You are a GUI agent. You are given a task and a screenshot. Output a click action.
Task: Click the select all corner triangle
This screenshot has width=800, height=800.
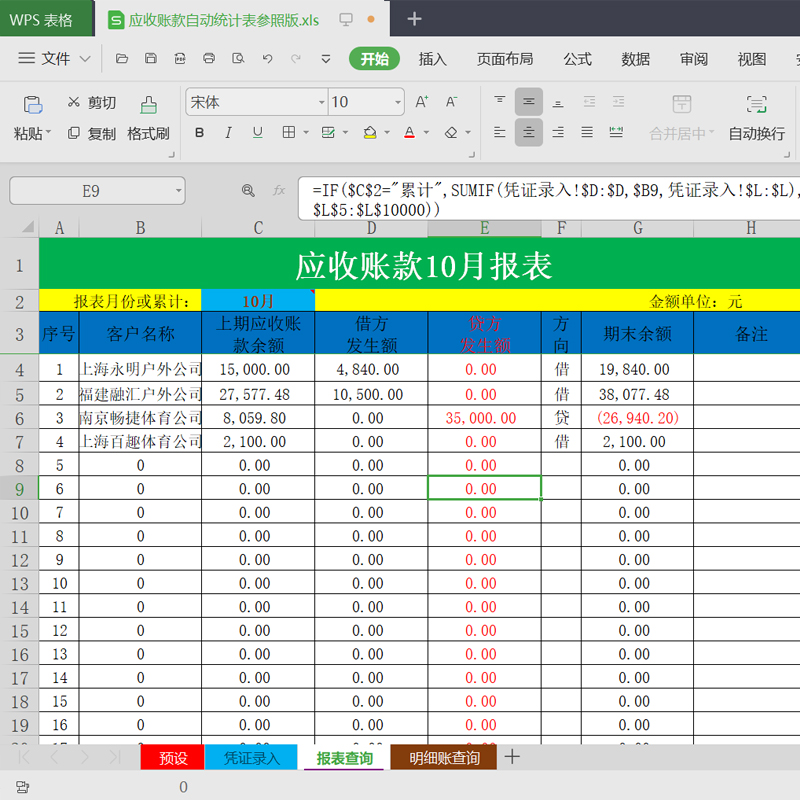coord(28,227)
